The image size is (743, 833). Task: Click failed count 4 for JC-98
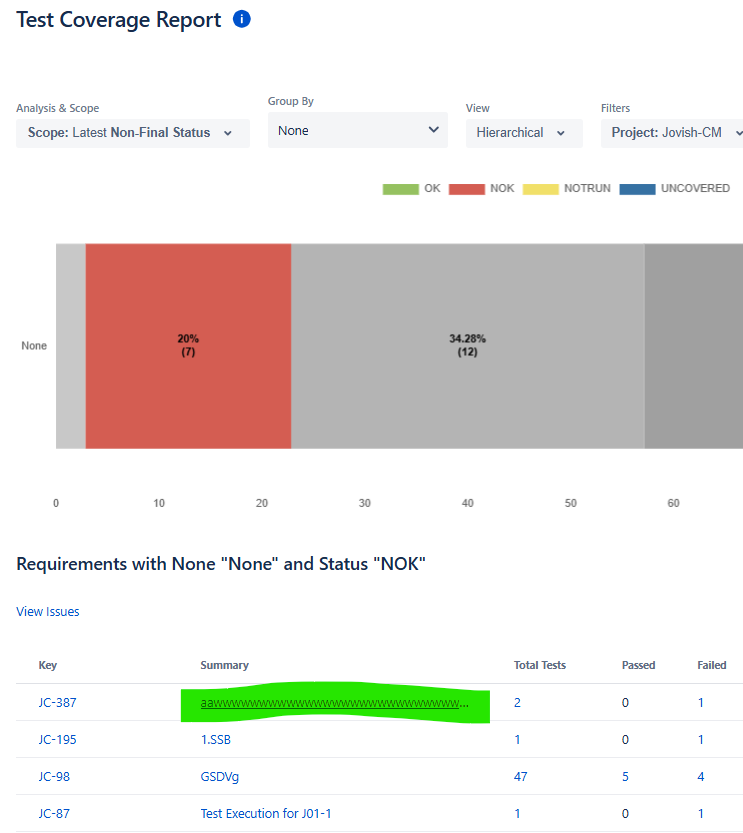coord(701,777)
